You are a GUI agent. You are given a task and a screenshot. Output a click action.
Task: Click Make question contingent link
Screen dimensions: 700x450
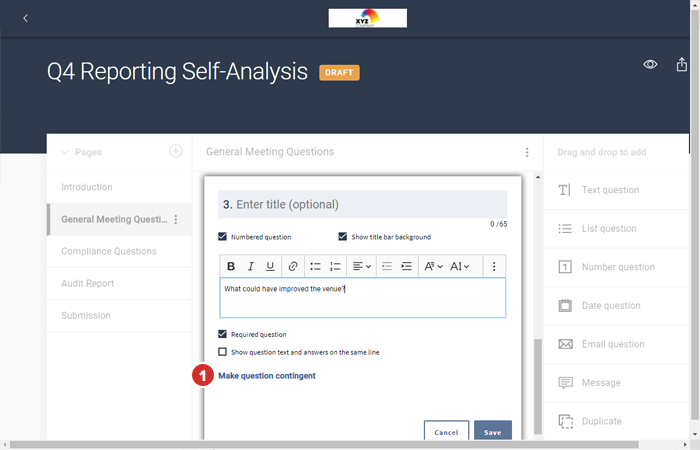pos(267,376)
